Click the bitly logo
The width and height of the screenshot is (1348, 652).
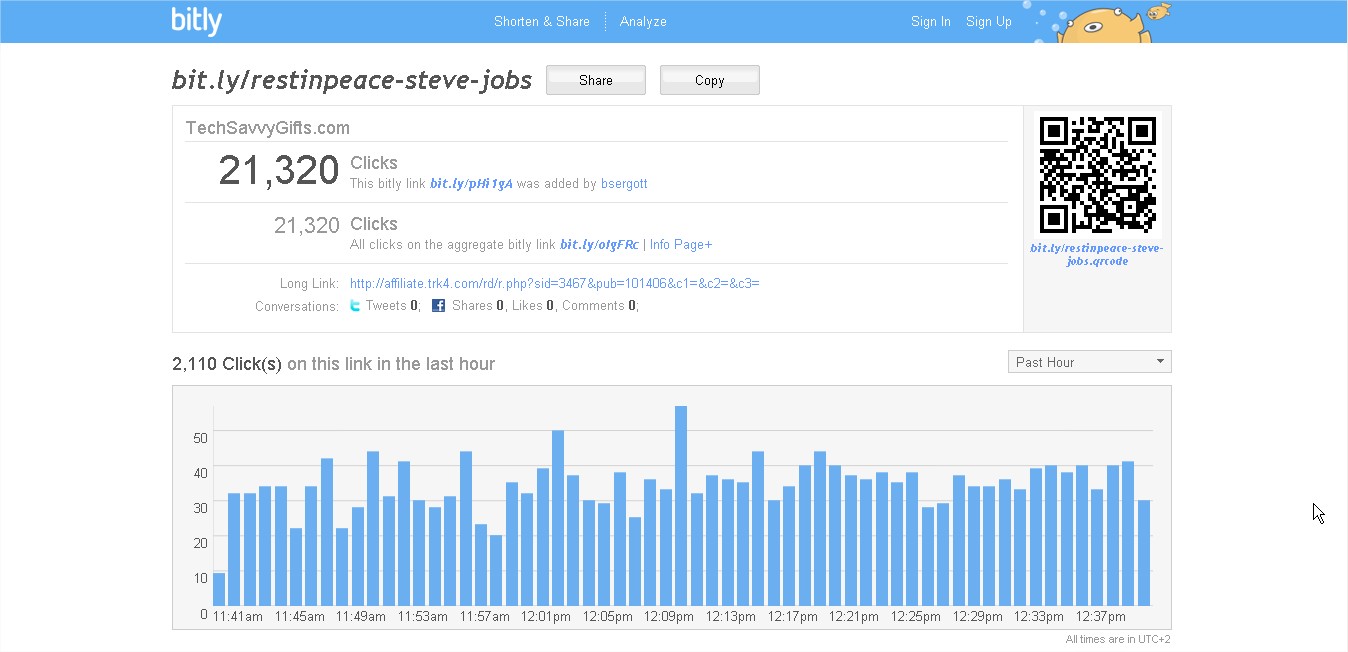coord(197,21)
